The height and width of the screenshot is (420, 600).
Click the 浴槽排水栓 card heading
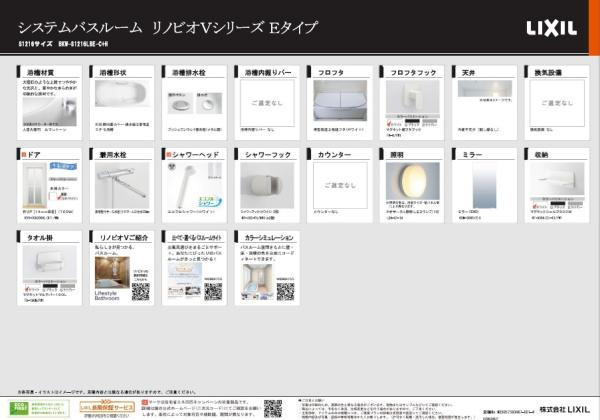coord(189,72)
